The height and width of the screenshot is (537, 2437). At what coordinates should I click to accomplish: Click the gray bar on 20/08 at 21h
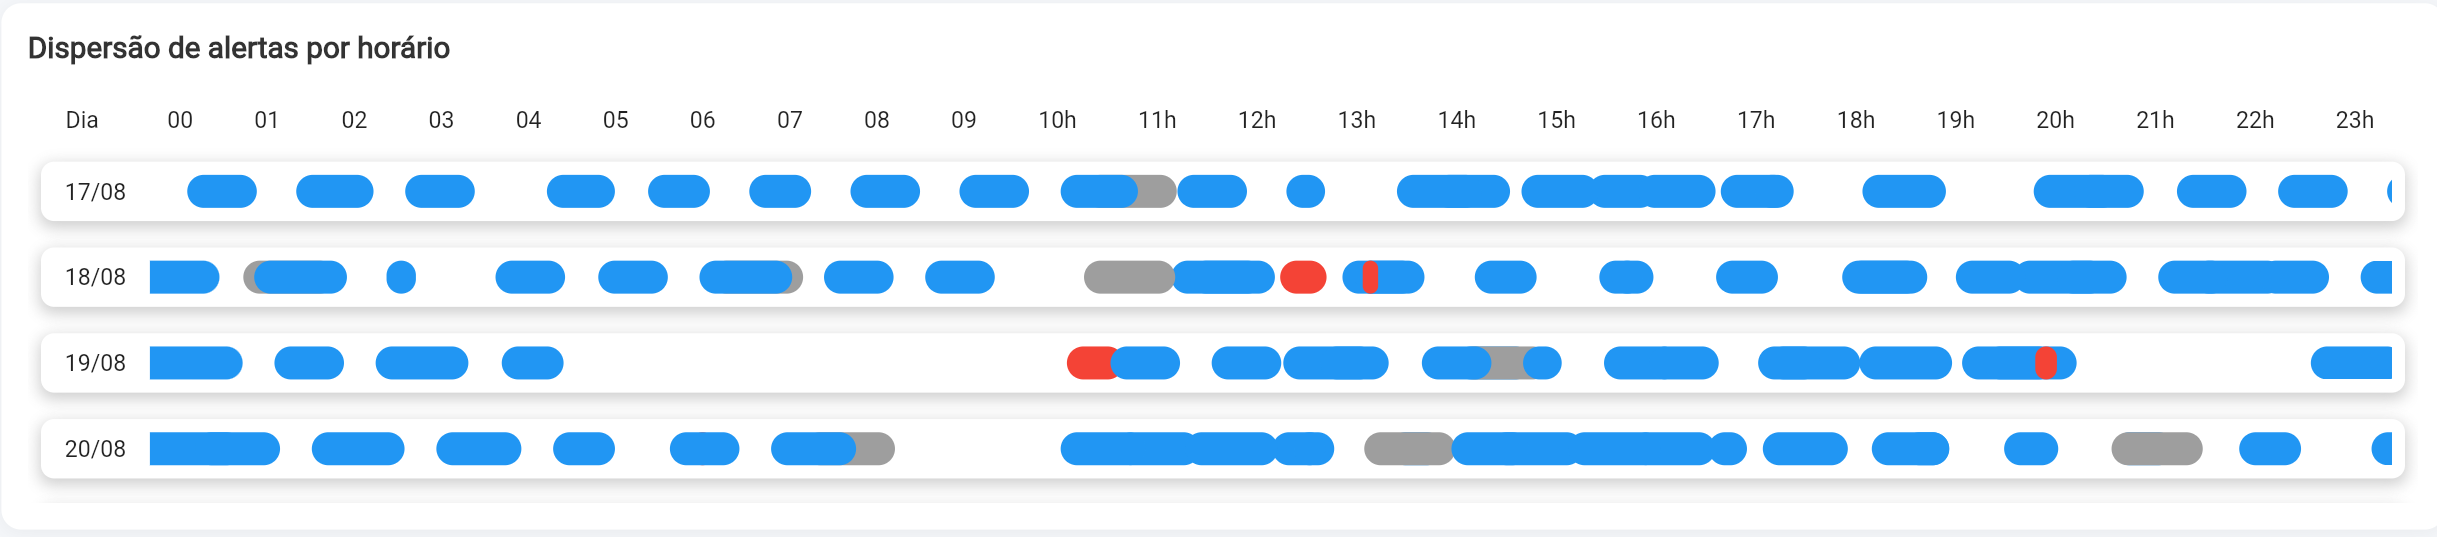[x=2156, y=449]
